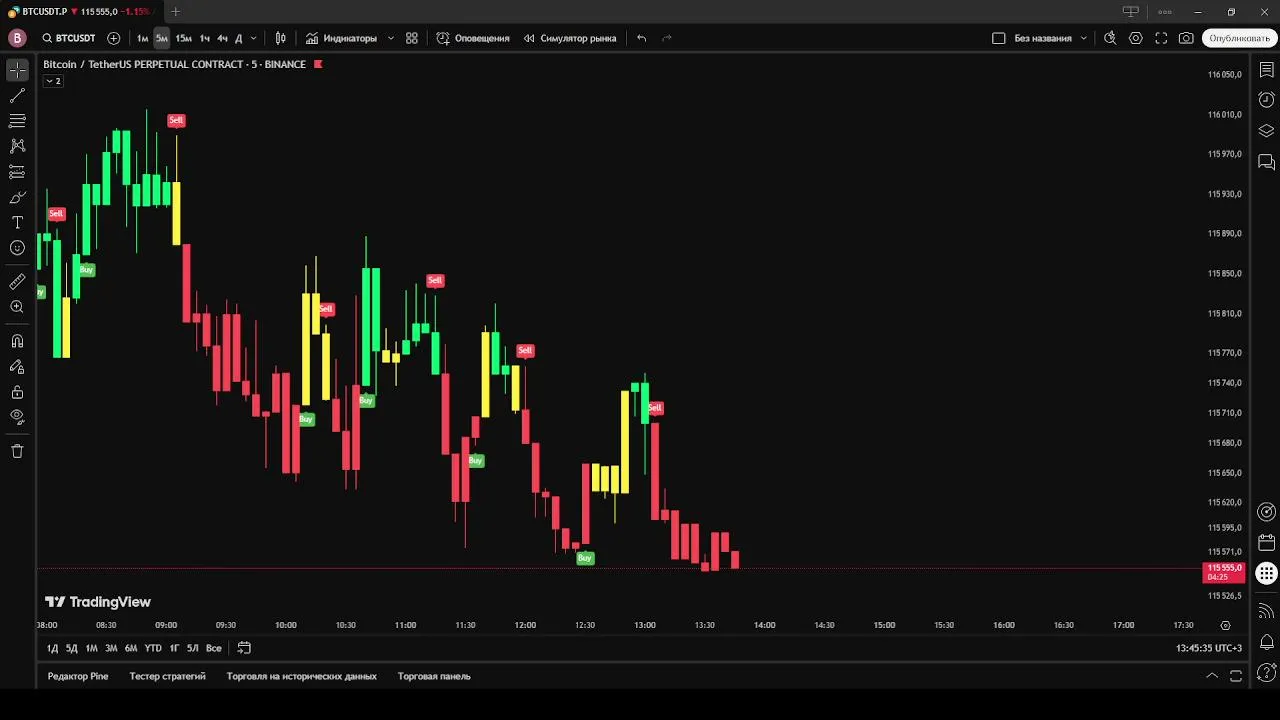Hide all drawings with the eye icon

click(x=17, y=417)
